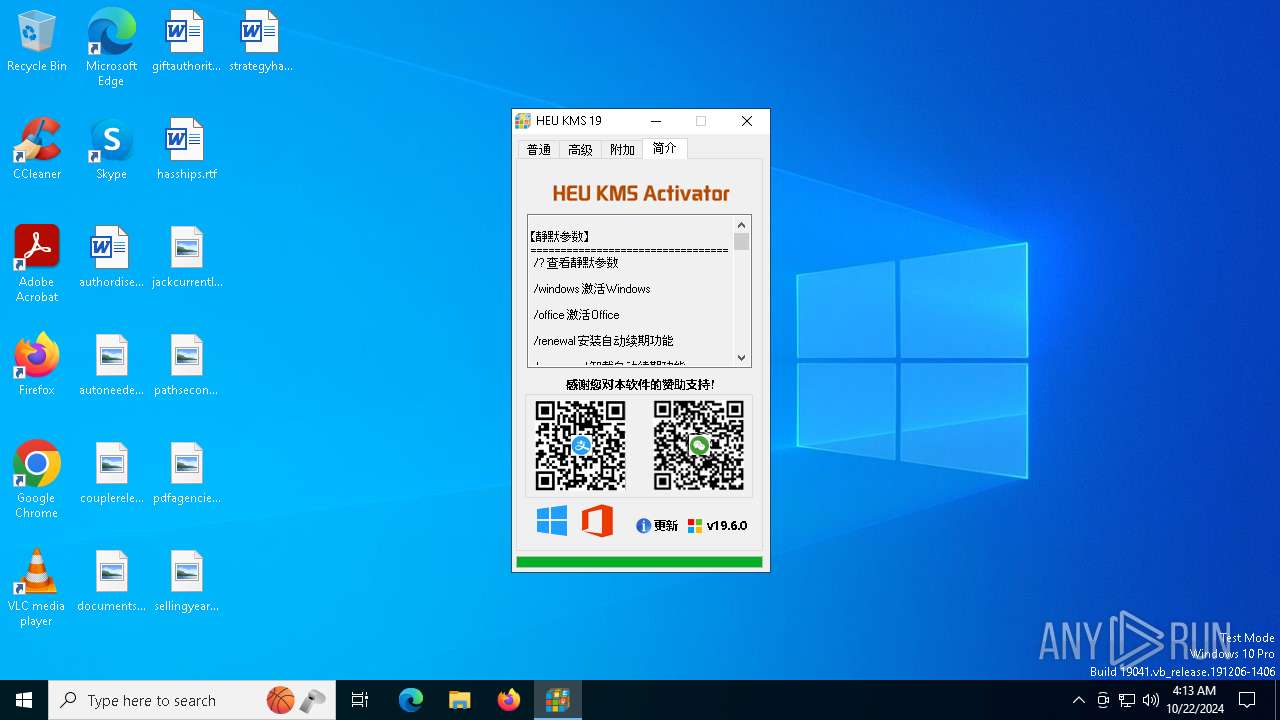The width and height of the screenshot is (1280, 720).
Task: Minimize the HEU KMS 19 window
Action: coord(656,121)
